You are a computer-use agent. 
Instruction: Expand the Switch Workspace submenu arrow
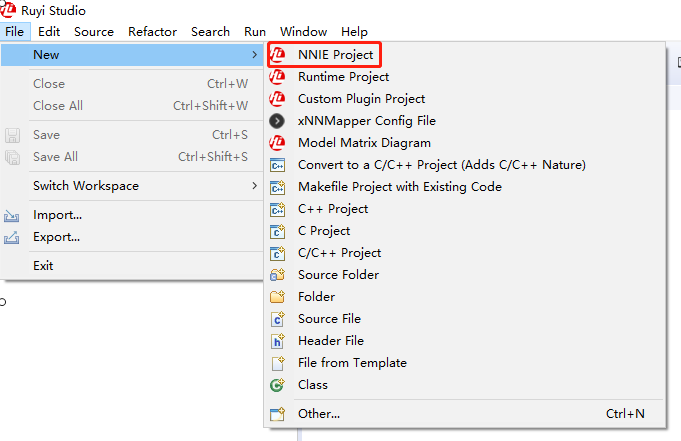pos(254,186)
